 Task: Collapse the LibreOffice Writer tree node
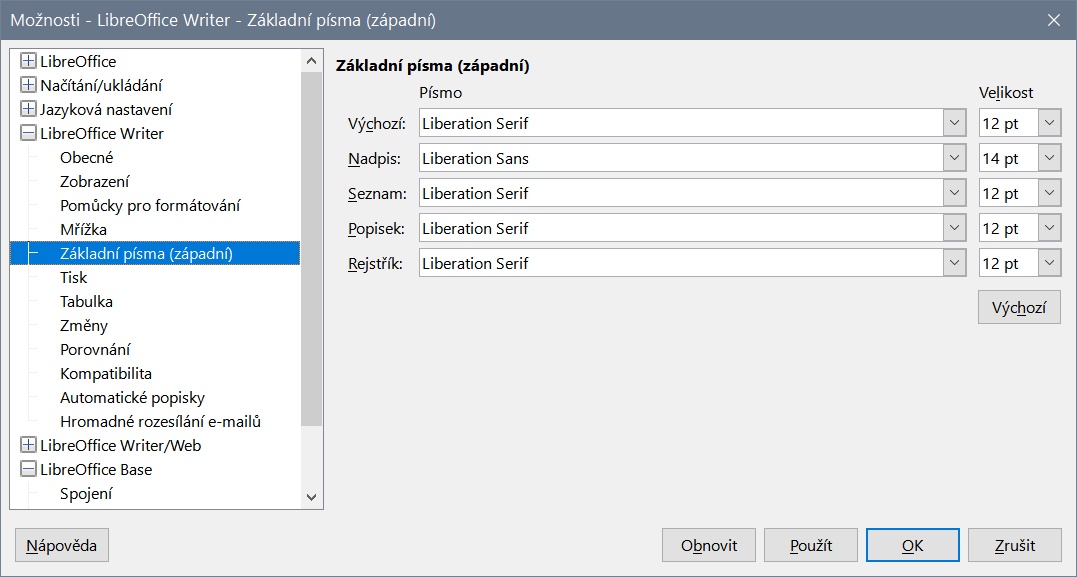[28, 134]
